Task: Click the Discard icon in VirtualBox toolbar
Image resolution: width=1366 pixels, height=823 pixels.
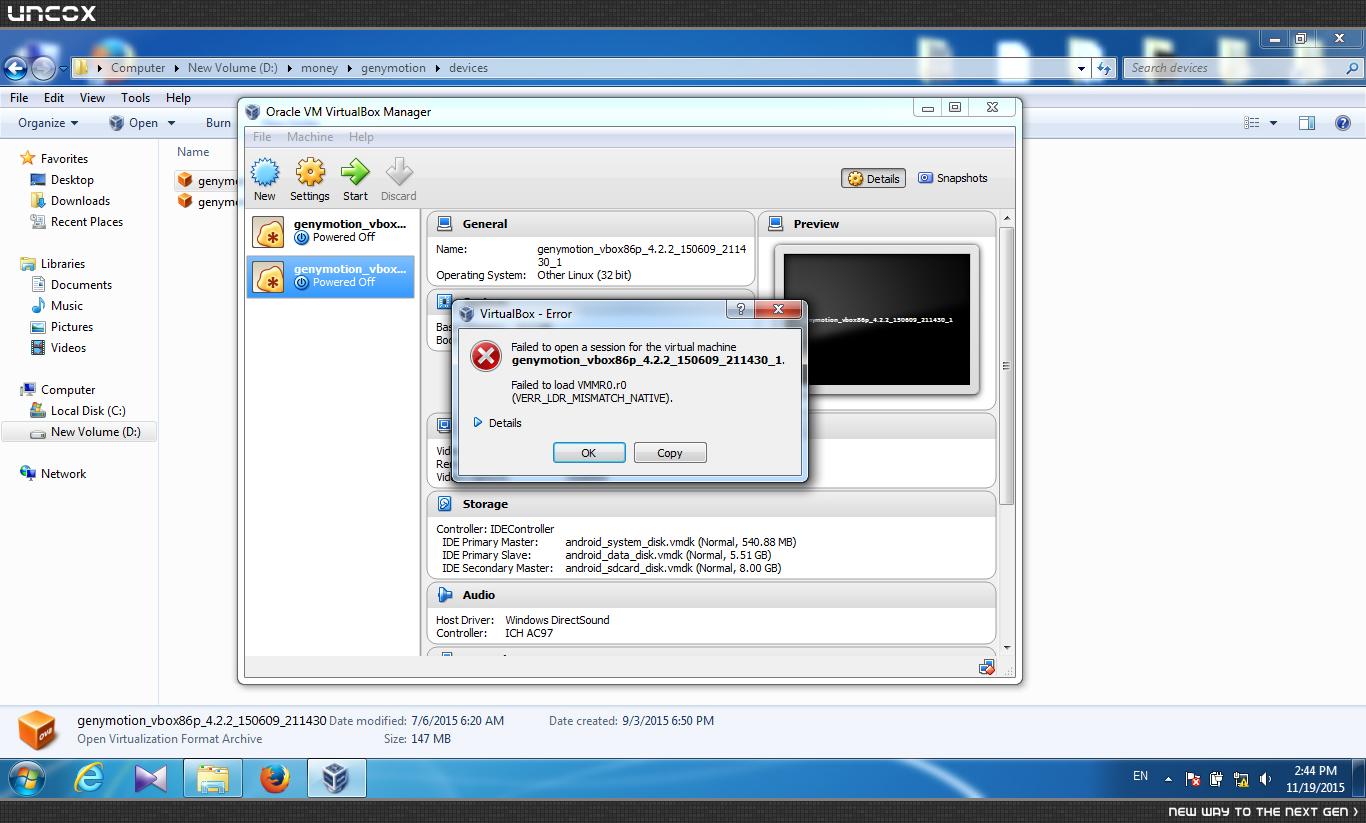Action: pos(399,172)
